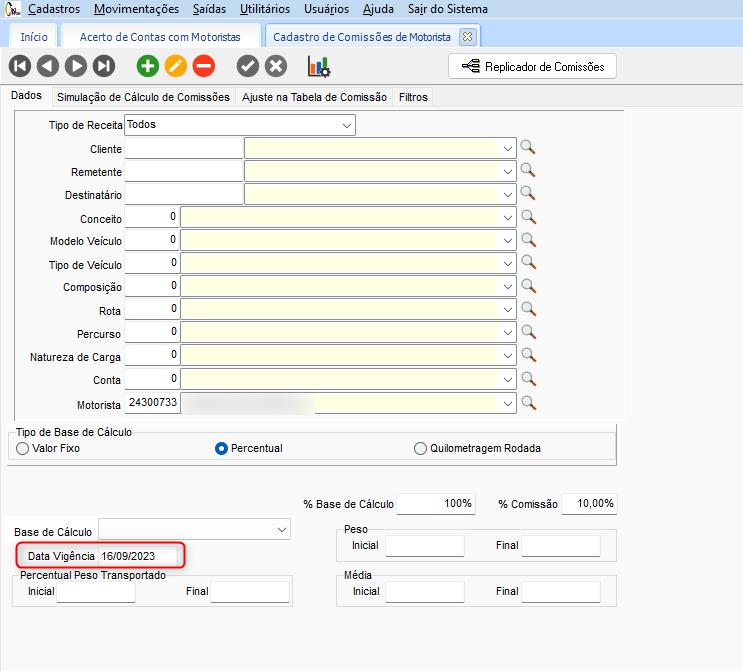Screen dimensions: 743x671
Task: Expand the Cliente name dropdown
Action: tap(507, 149)
